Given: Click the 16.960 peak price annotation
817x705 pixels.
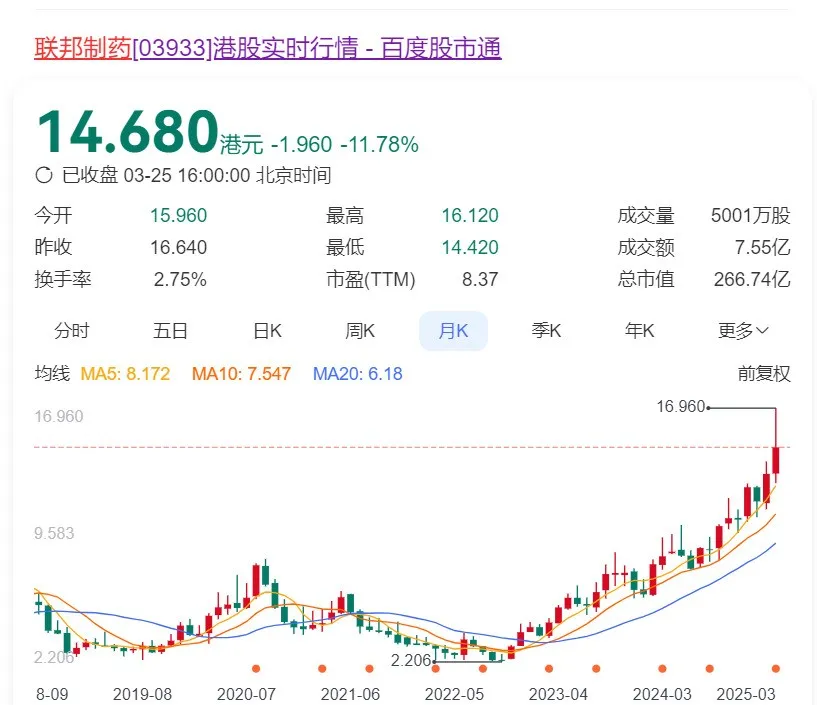Looking at the screenshot, I should [x=680, y=406].
